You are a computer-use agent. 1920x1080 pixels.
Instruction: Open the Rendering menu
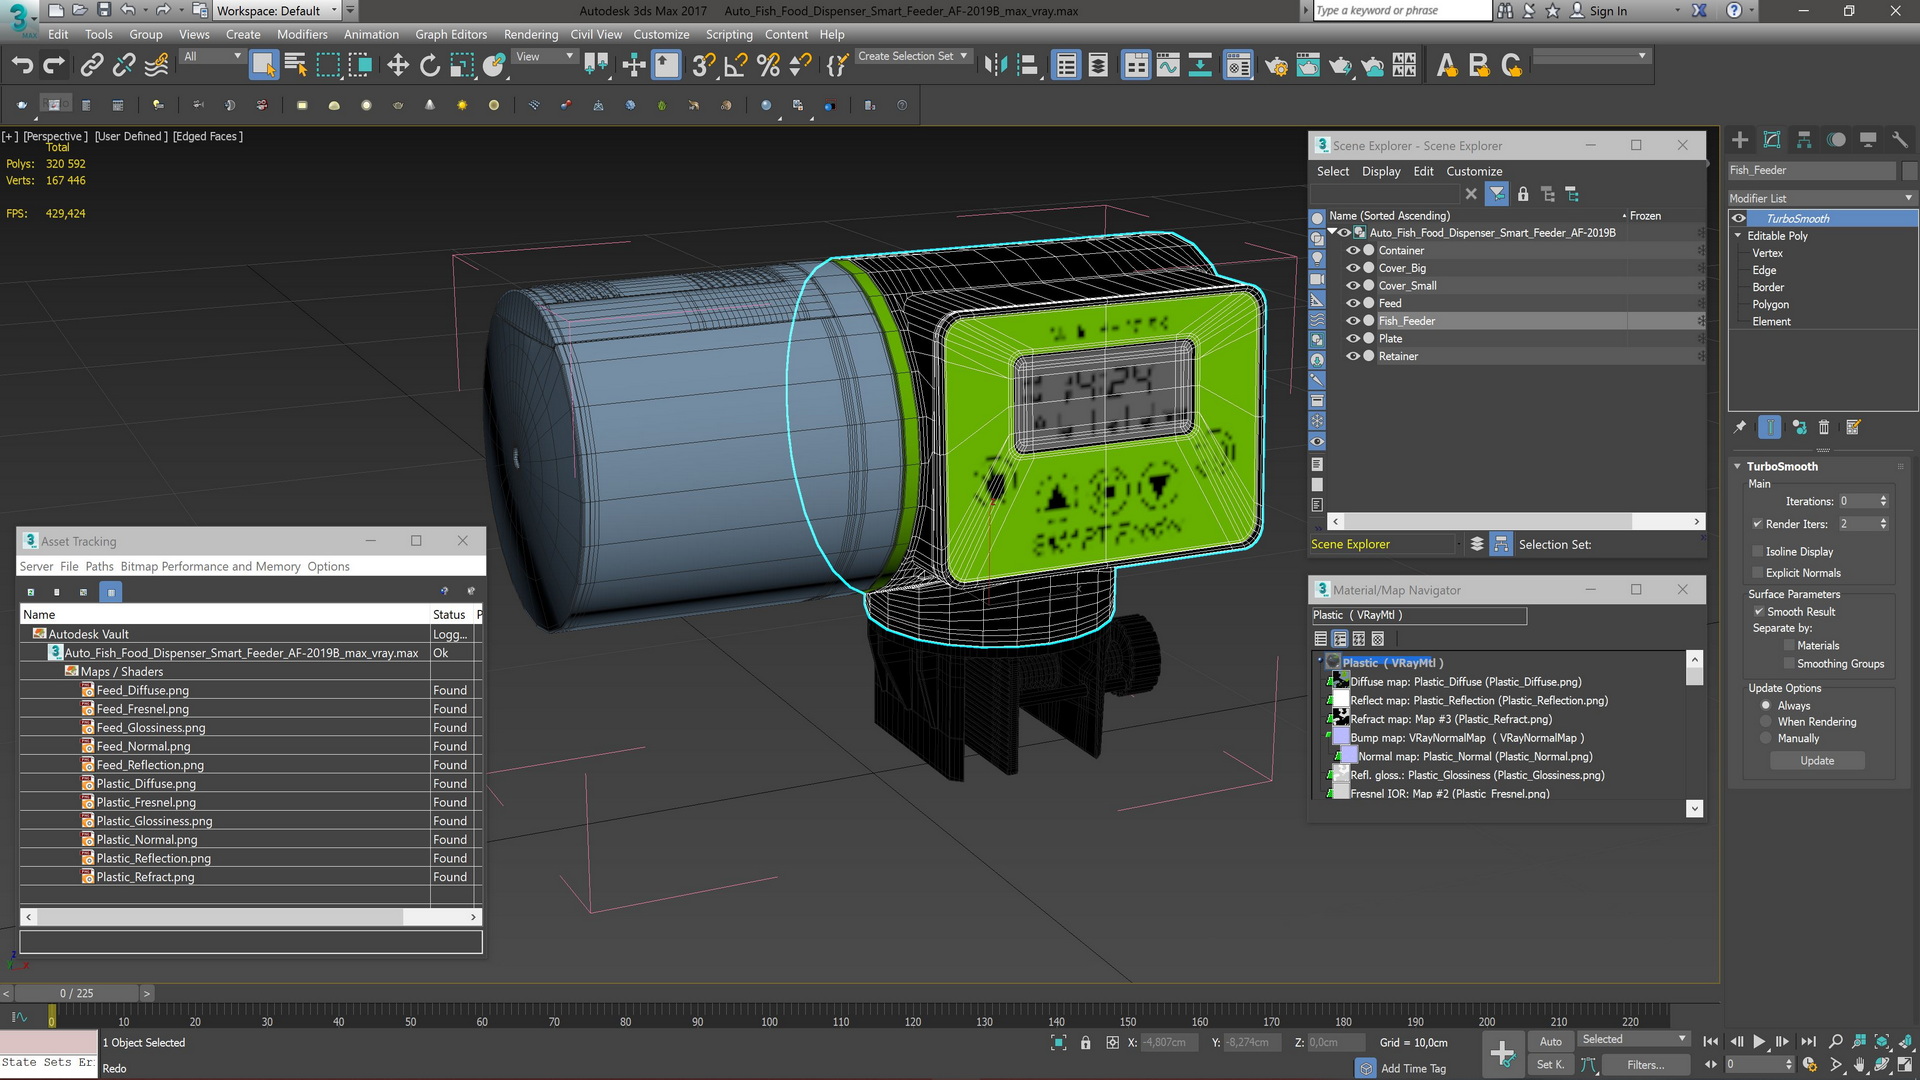tap(530, 34)
